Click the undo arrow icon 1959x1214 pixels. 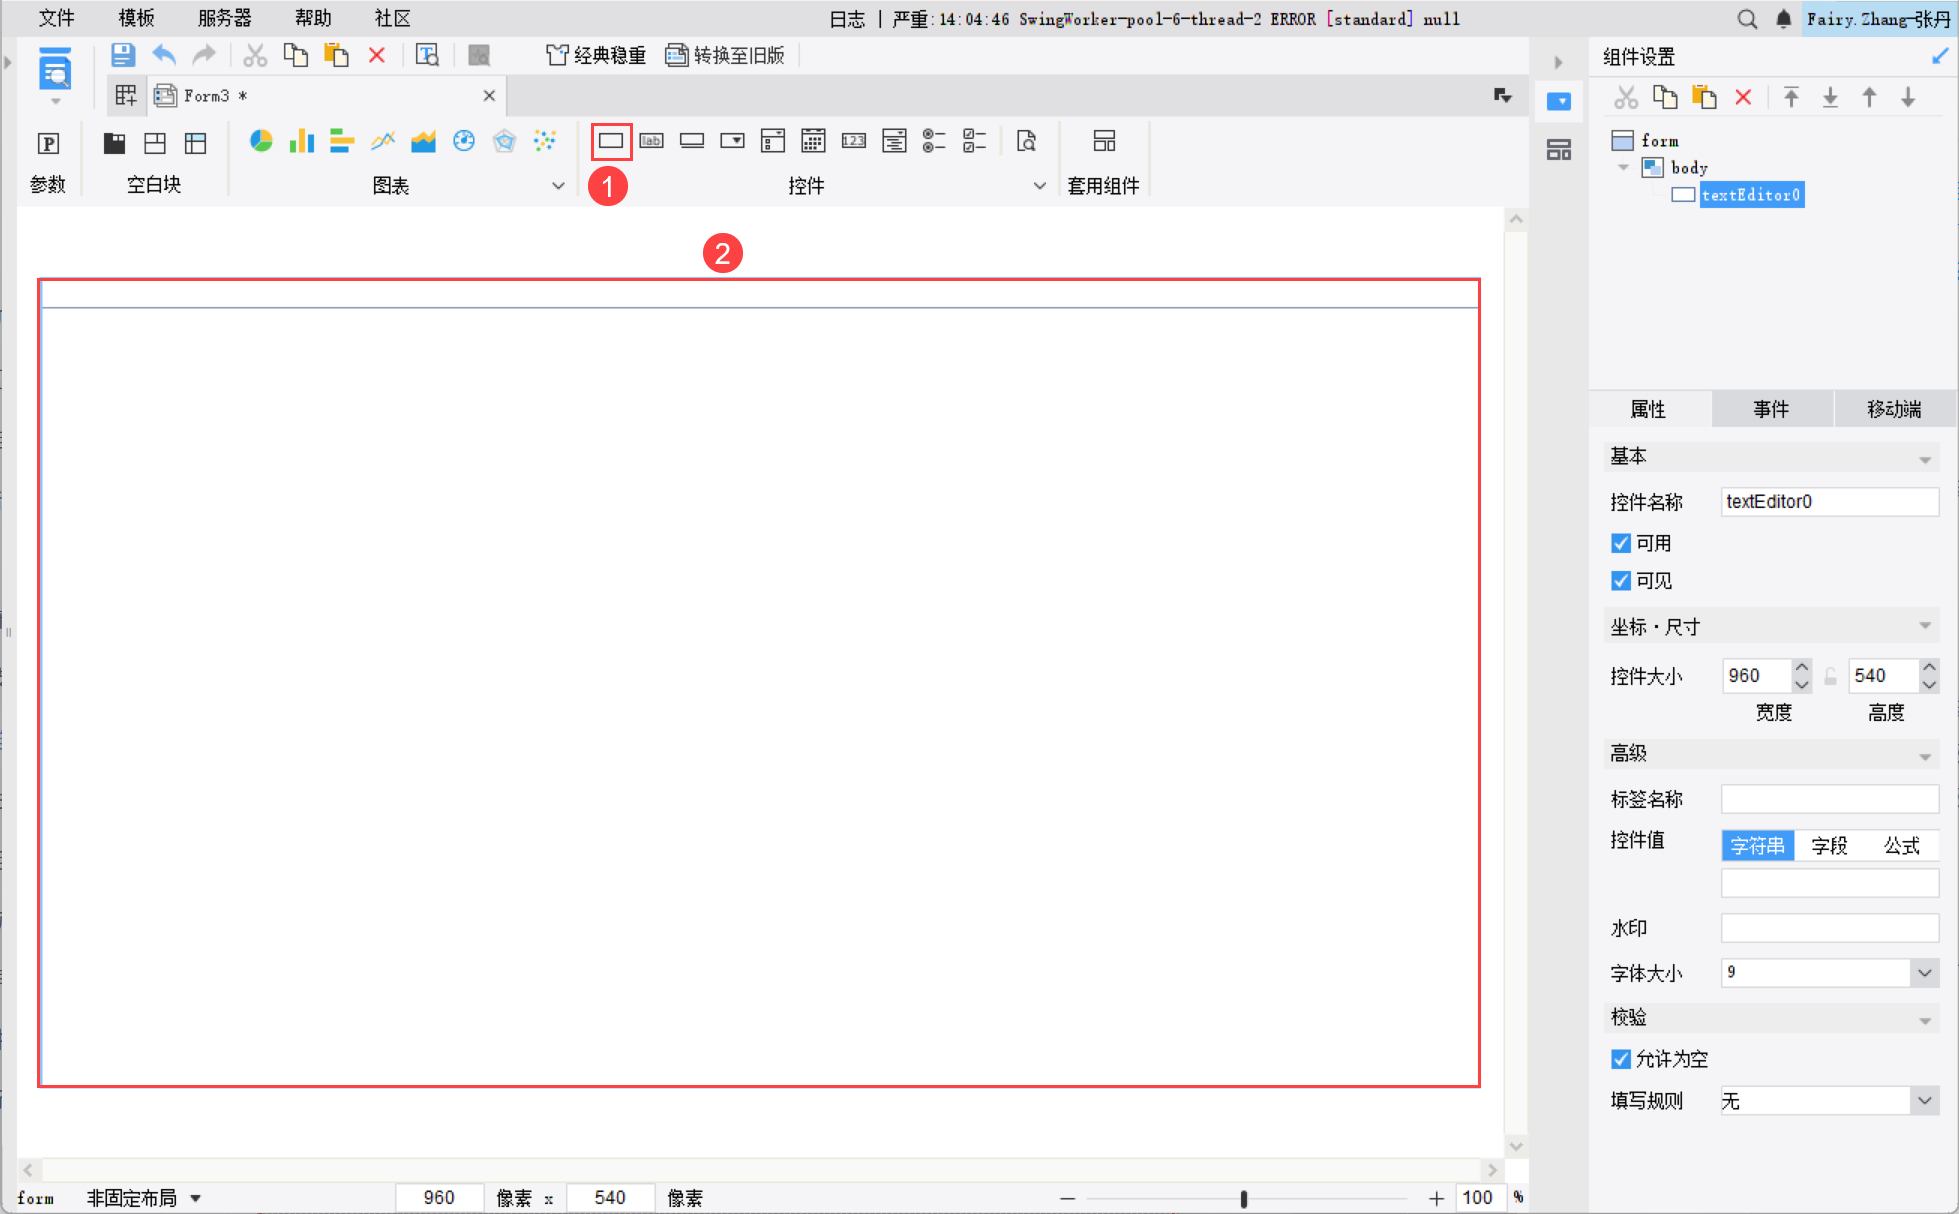point(164,55)
